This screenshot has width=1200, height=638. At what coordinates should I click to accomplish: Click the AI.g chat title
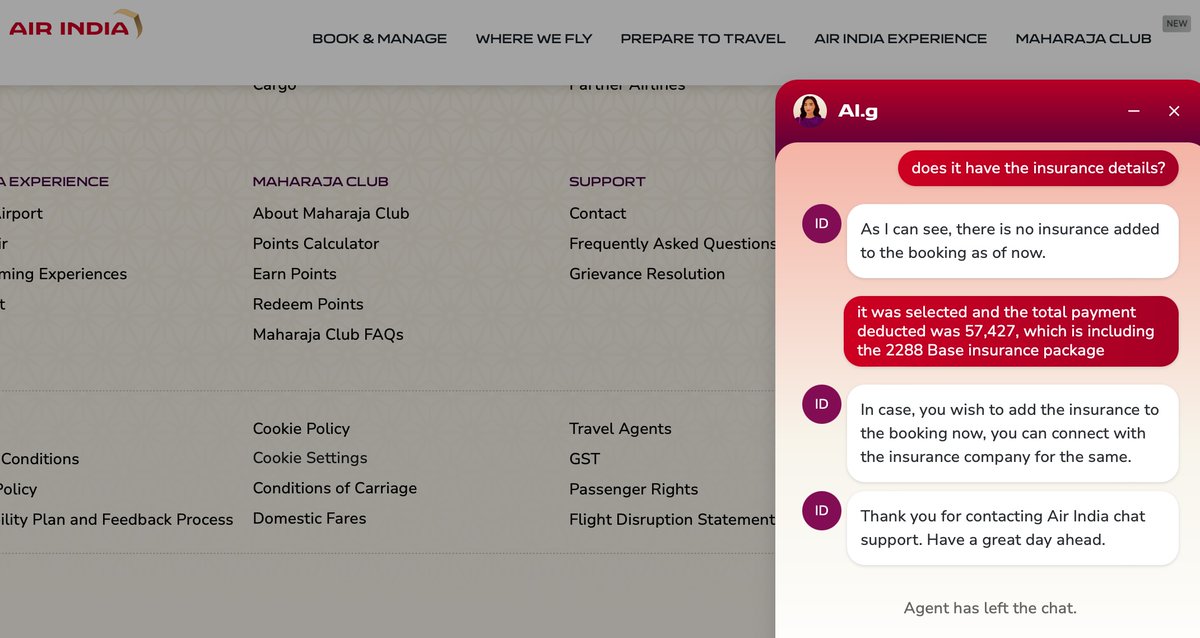pyautogui.click(x=858, y=111)
